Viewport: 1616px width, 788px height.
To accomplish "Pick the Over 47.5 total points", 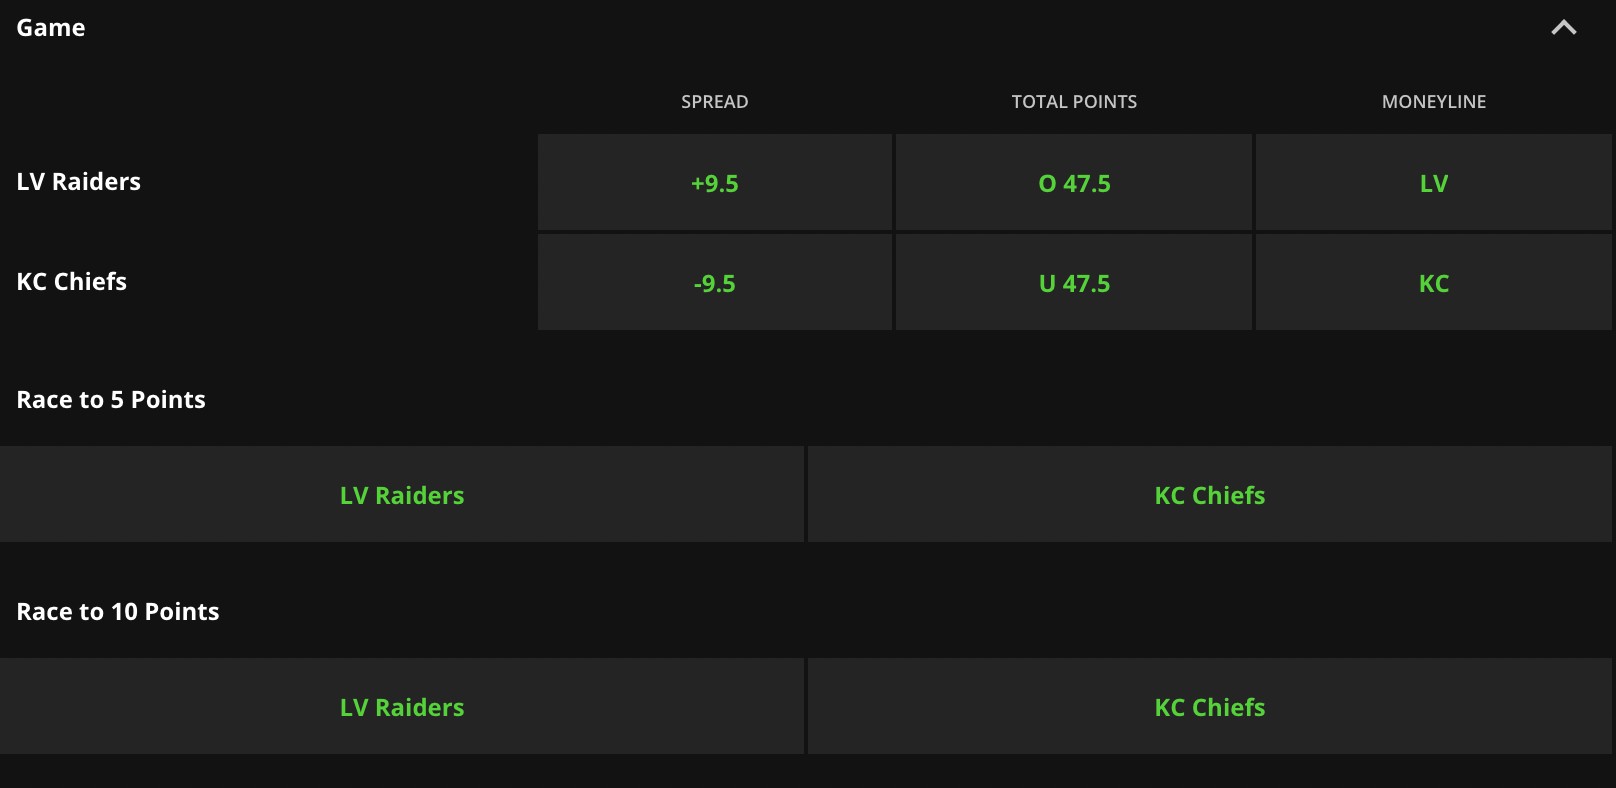I will (x=1074, y=183).
